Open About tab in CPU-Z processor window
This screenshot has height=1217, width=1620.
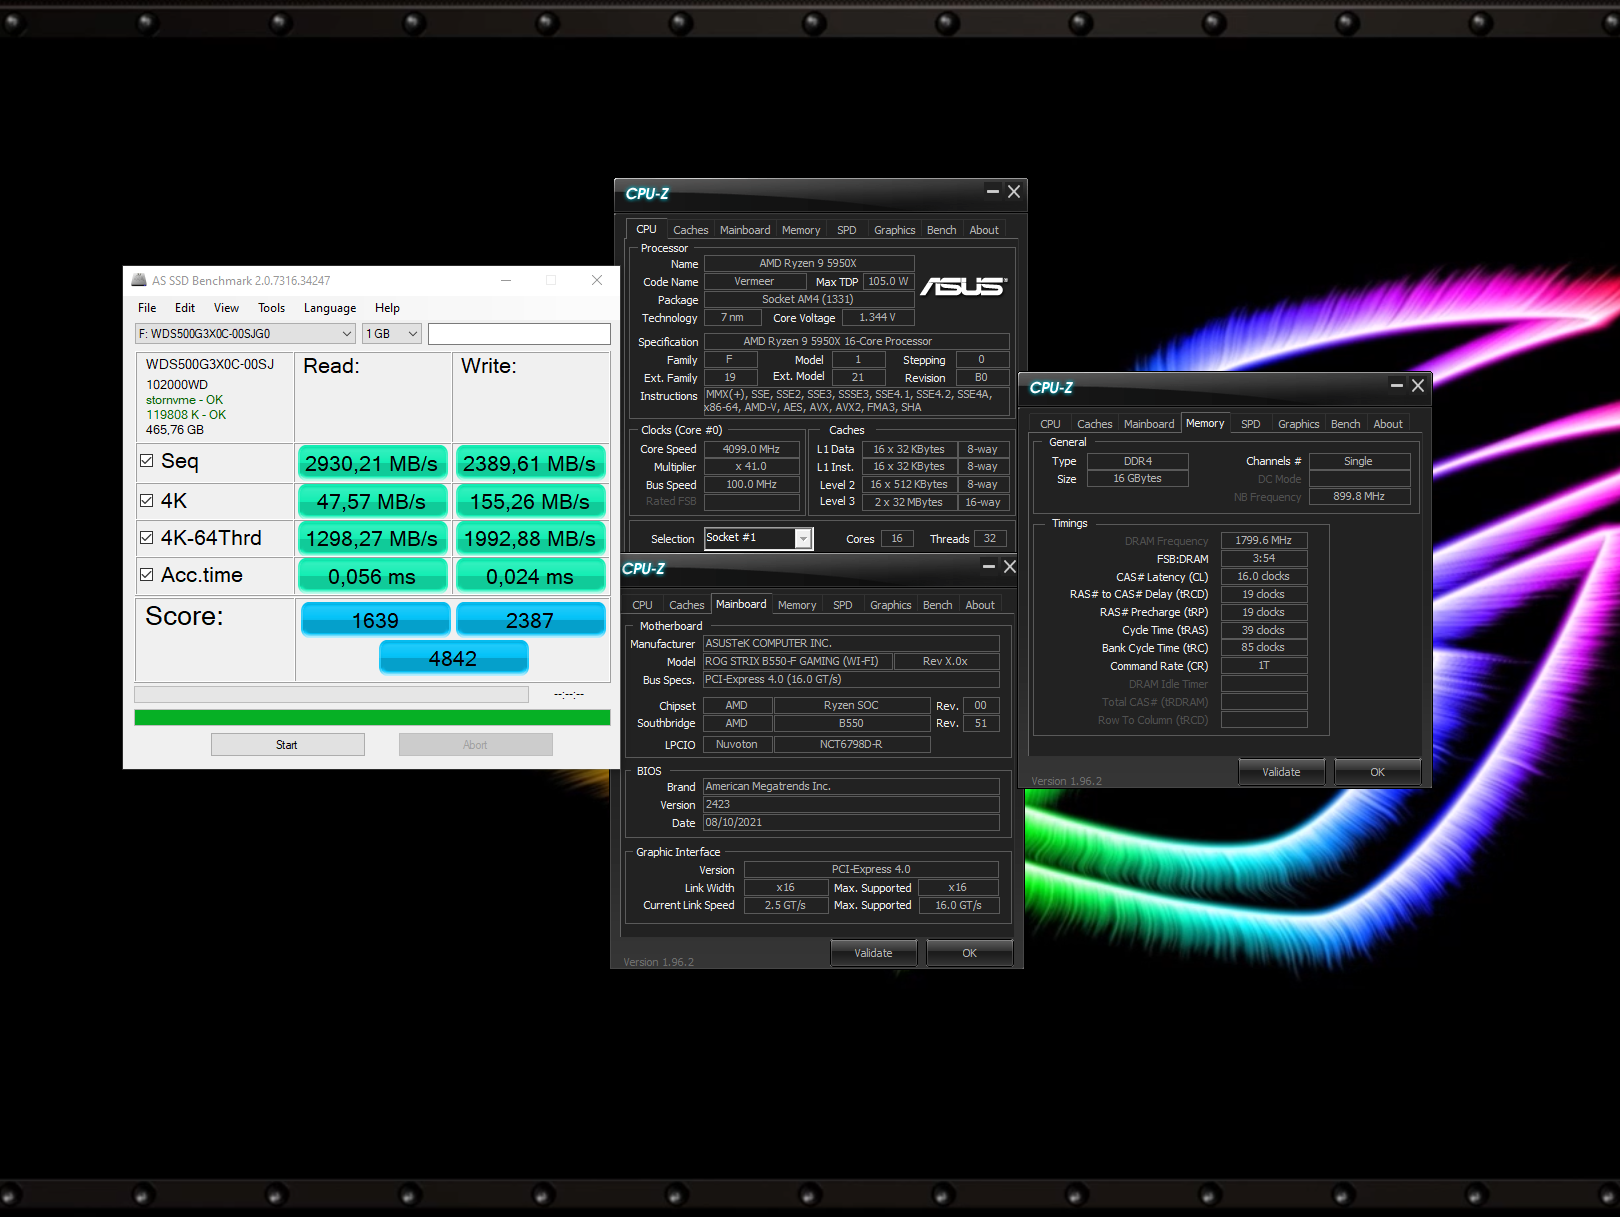(984, 230)
